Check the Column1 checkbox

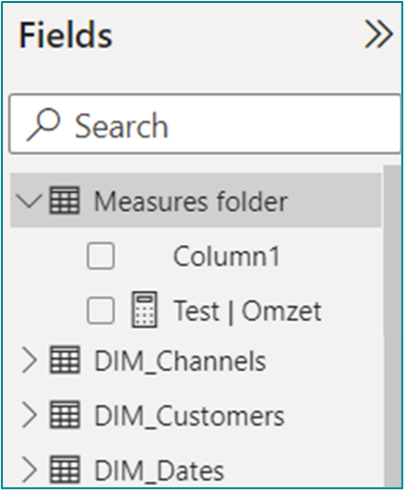pos(101,256)
